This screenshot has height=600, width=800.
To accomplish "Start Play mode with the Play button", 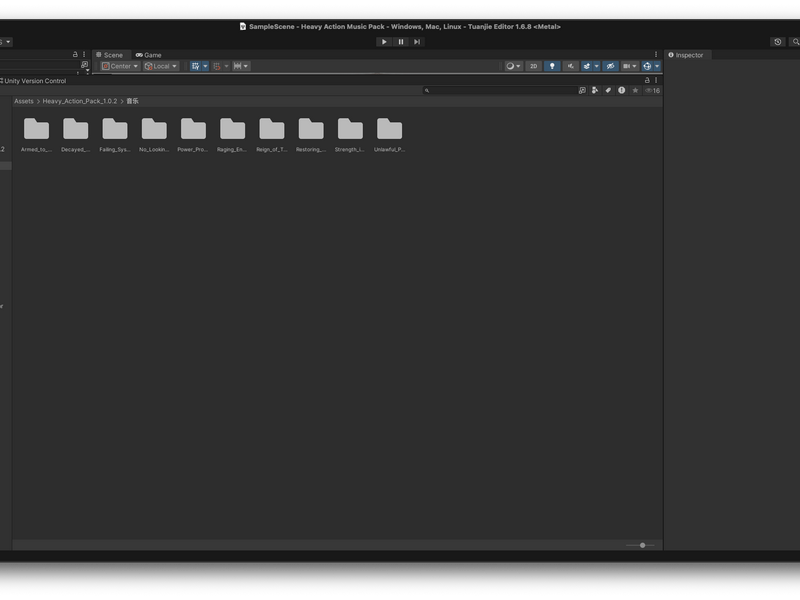I will pyautogui.click(x=384, y=42).
